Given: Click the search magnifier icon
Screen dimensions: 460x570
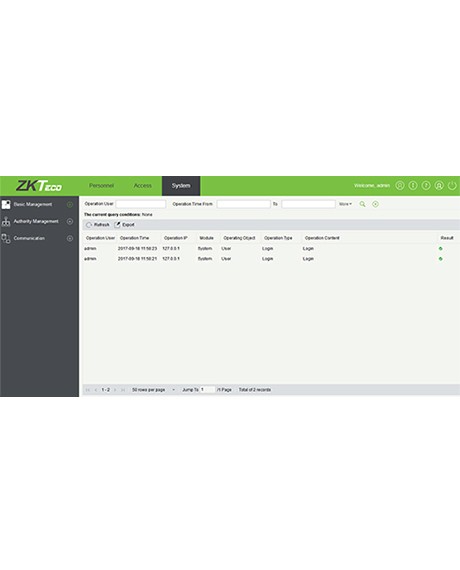Looking at the screenshot, I should [x=362, y=204].
